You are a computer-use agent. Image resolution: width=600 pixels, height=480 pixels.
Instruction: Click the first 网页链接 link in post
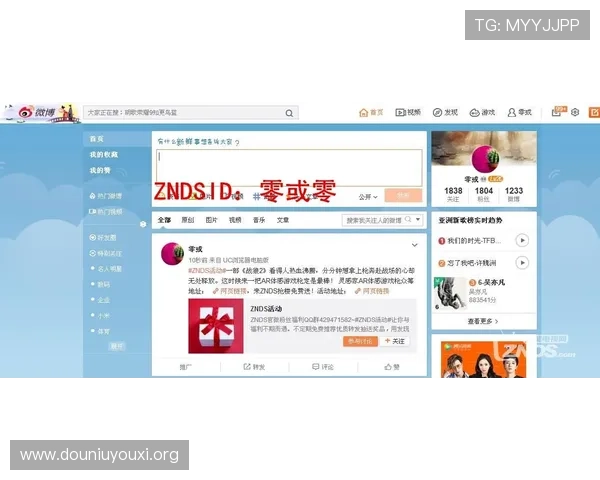pos(230,291)
